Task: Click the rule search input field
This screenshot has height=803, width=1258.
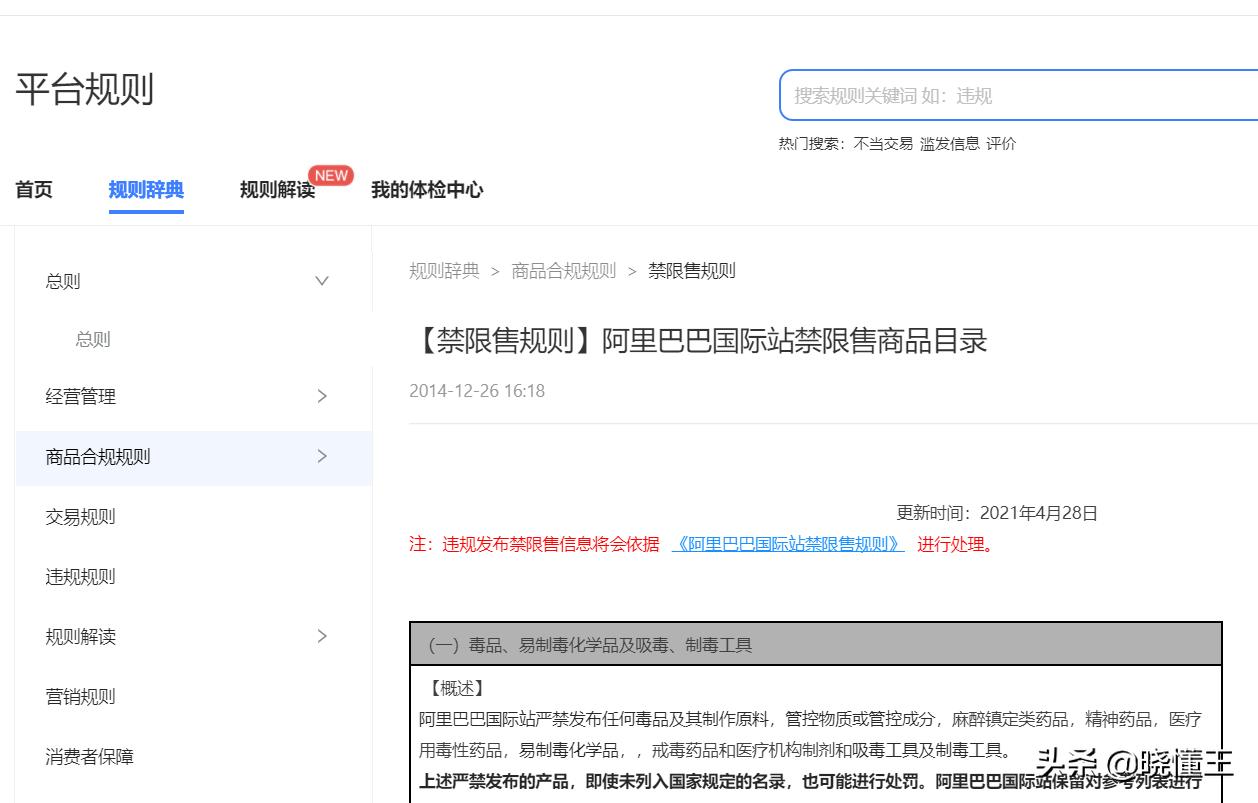Action: (x=1000, y=94)
